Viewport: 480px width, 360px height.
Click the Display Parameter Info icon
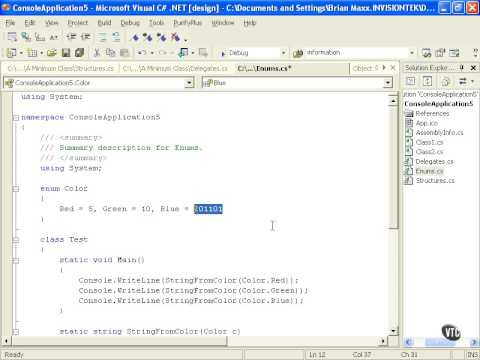point(26,37)
